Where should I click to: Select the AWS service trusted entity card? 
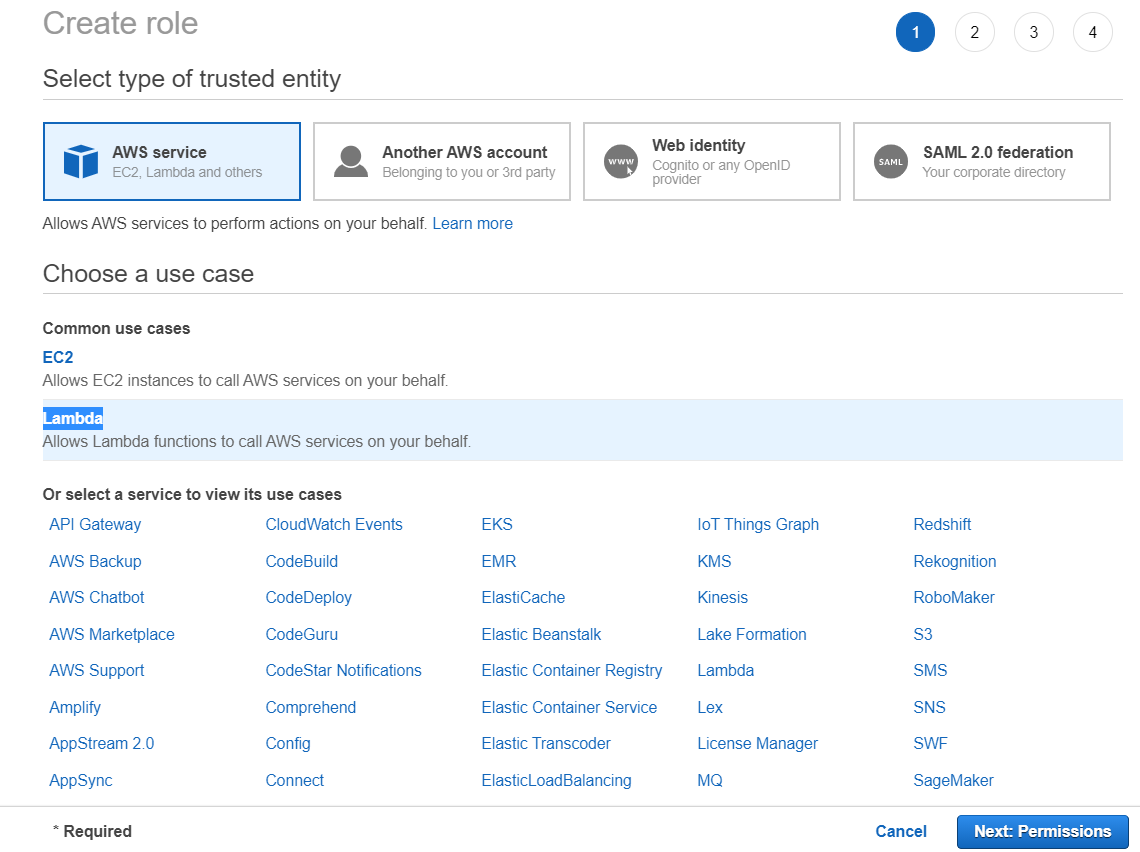[172, 161]
